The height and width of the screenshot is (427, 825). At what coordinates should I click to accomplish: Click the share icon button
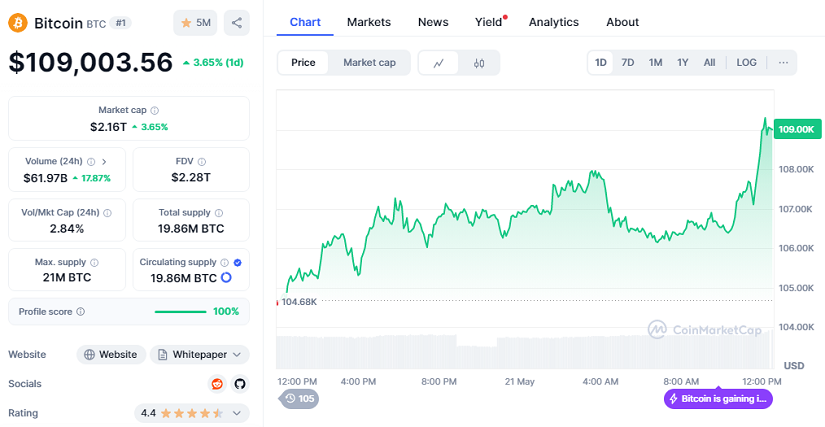tap(237, 23)
